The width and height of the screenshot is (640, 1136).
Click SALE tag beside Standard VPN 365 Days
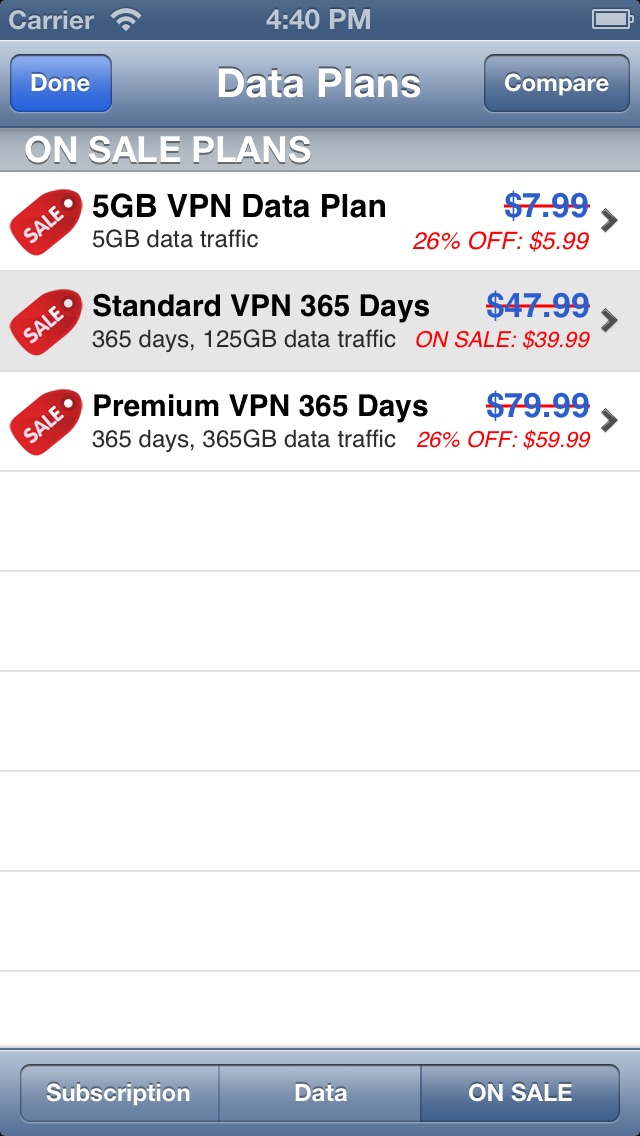coord(46,321)
